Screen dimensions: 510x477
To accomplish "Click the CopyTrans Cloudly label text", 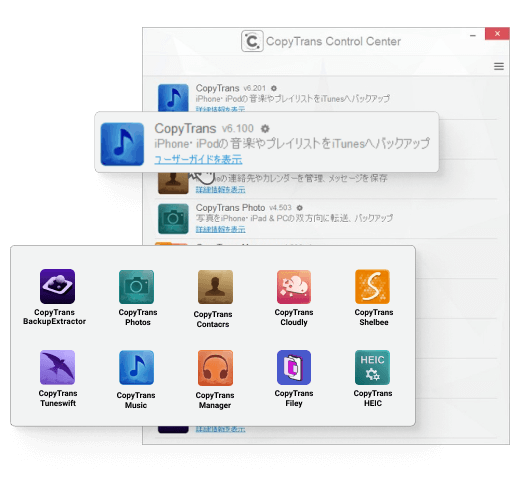I will (x=294, y=317).
